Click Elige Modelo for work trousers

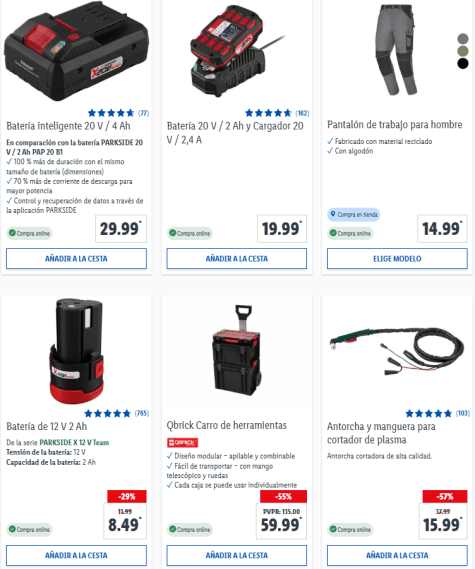397,259
